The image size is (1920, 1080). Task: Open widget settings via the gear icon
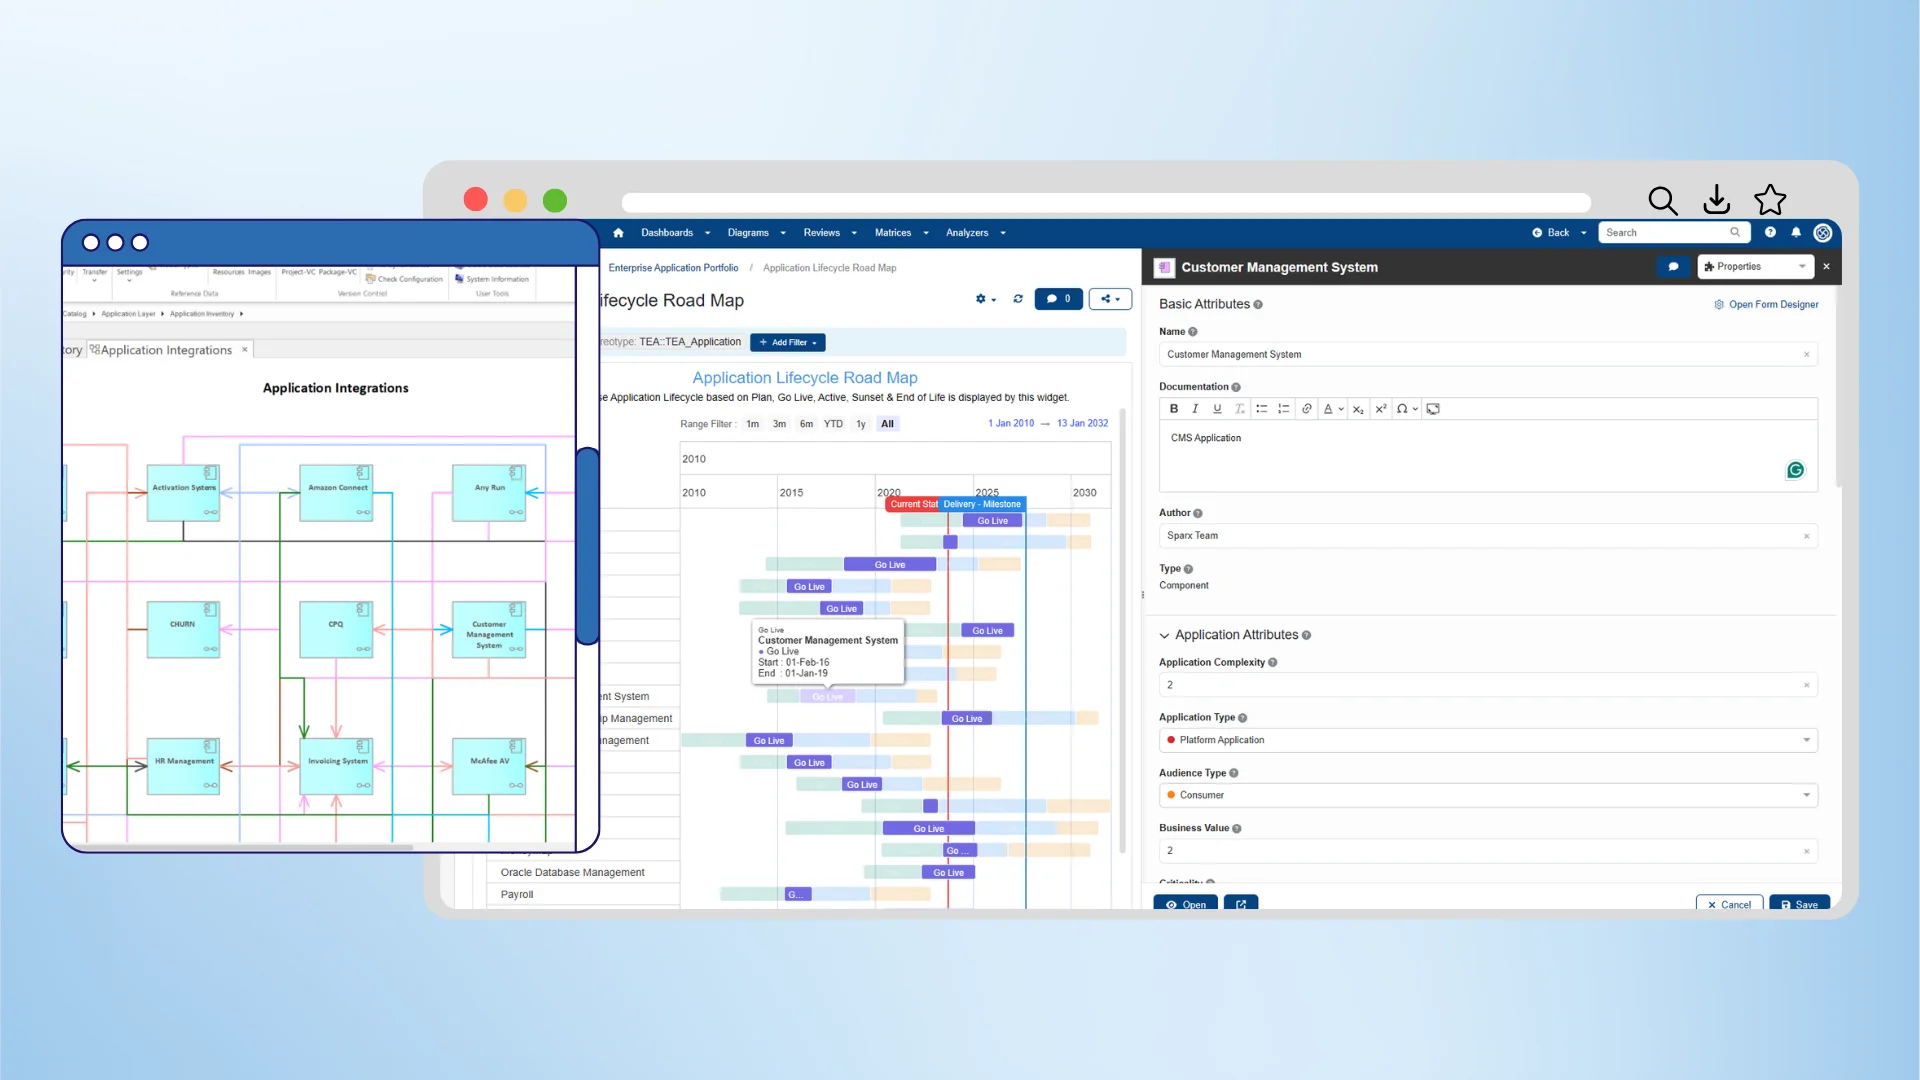tap(983, 299)
